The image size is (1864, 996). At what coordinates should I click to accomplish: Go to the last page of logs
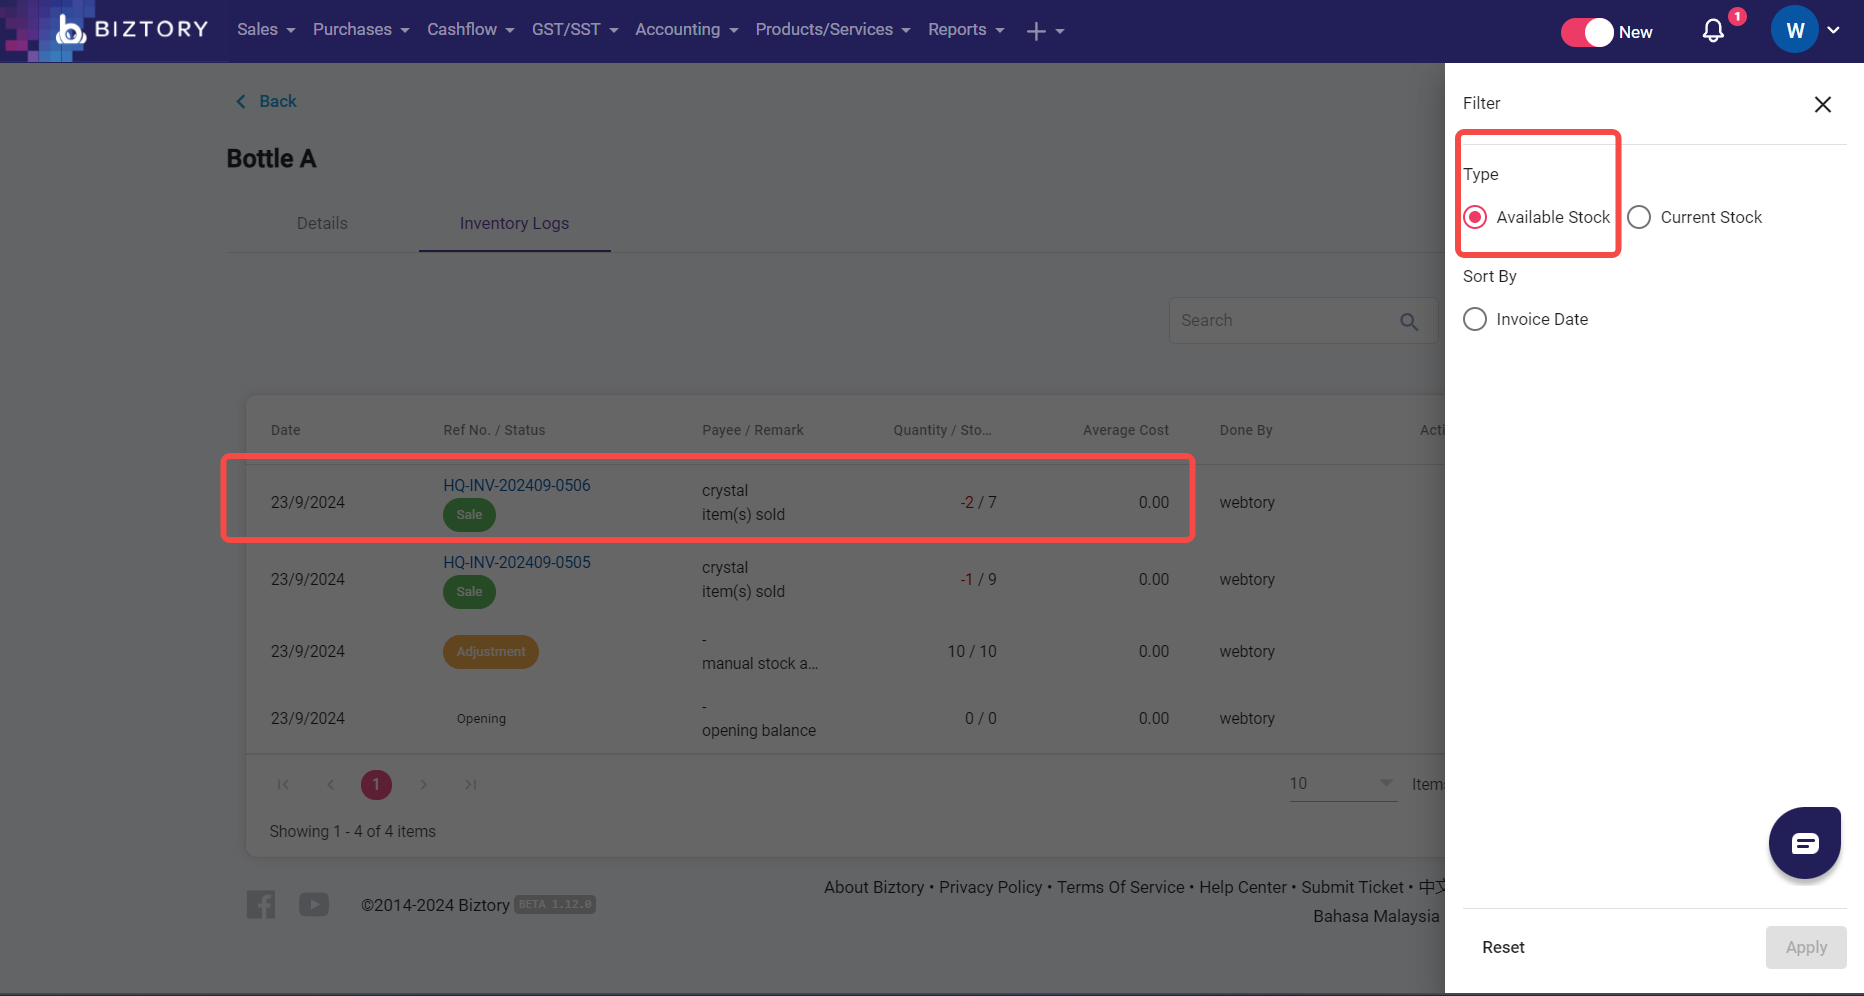[x=470, y=785]
